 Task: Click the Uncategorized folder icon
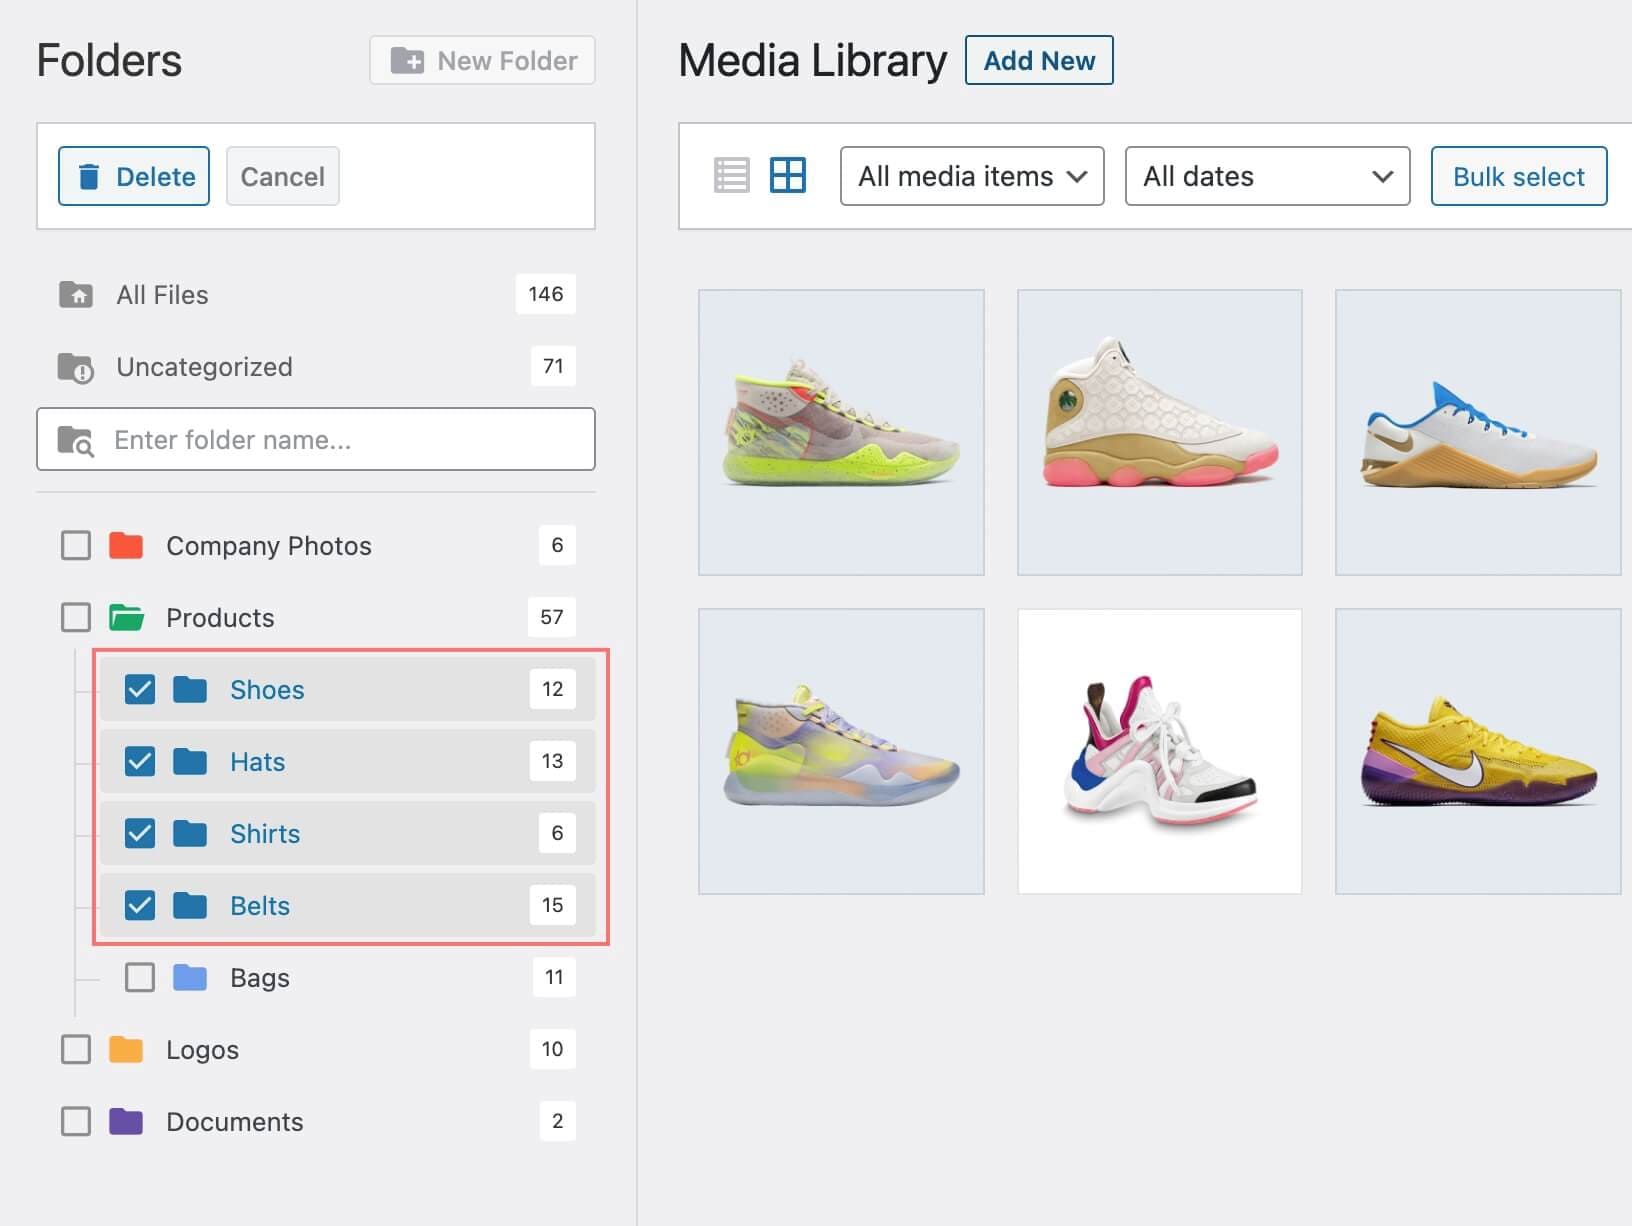75,366
